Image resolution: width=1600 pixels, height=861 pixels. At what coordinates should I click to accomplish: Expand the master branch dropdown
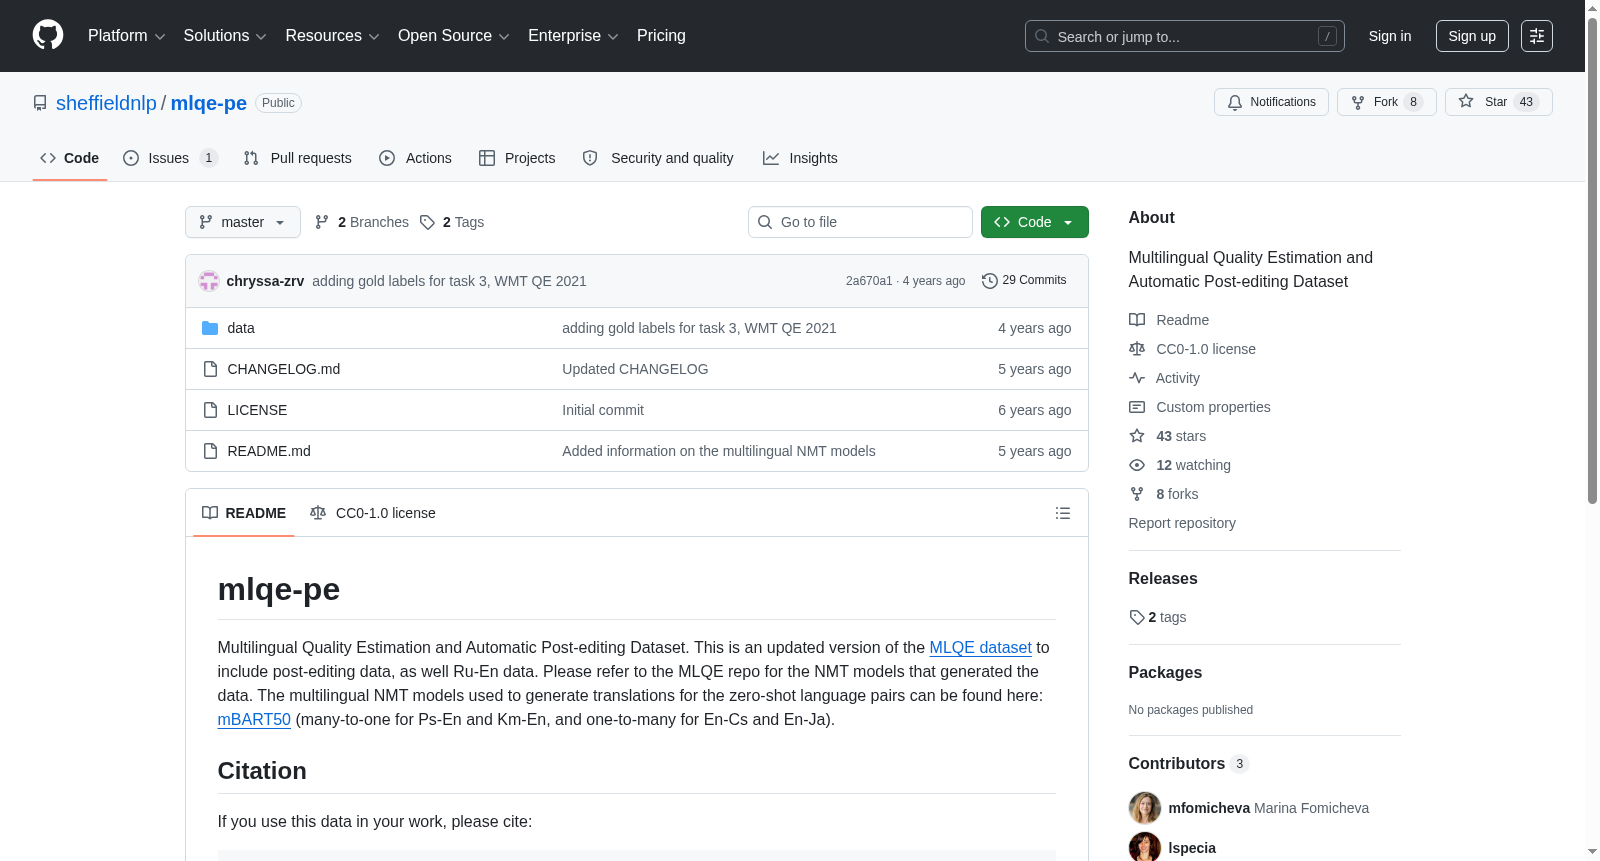point(243,222)
